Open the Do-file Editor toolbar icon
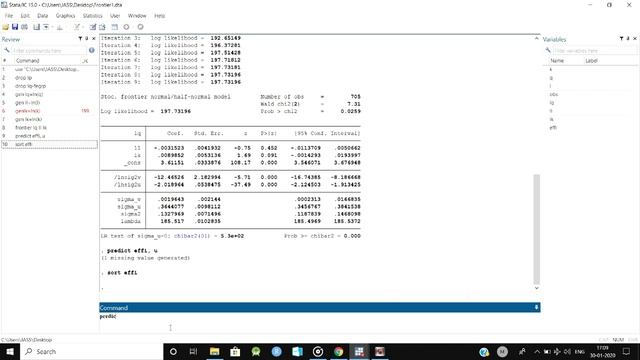This screenshot has width=640, height=360. 76,27
